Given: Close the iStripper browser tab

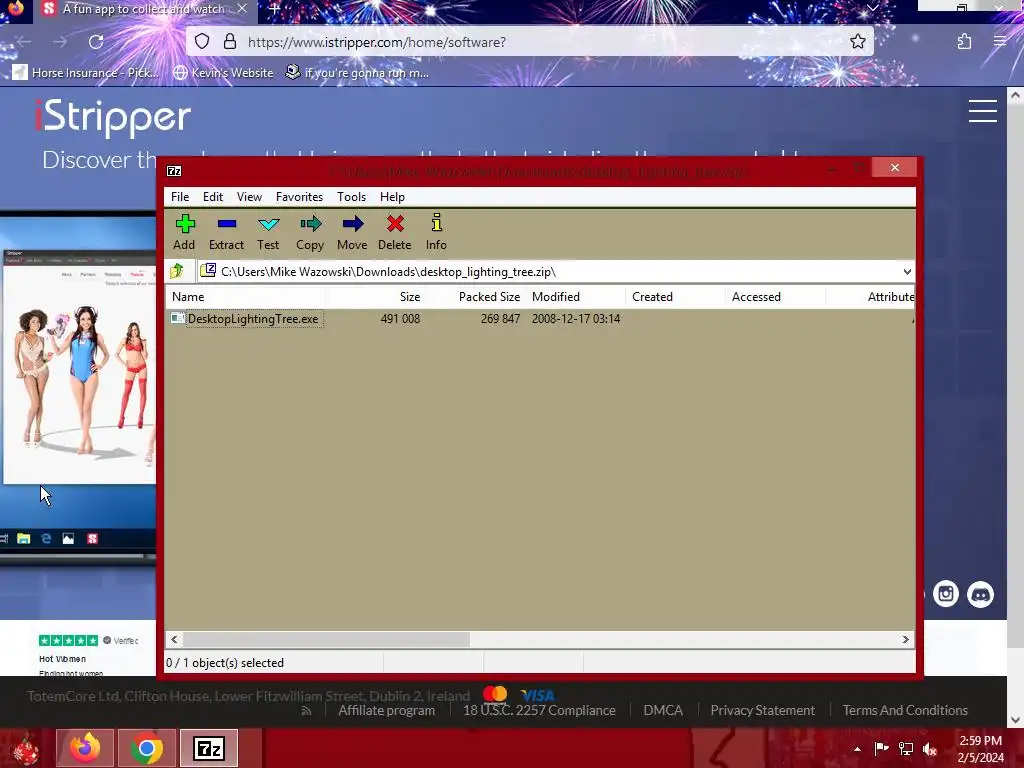Looking at the screenshot, I should pyautogui.click(x=242, y=8).
